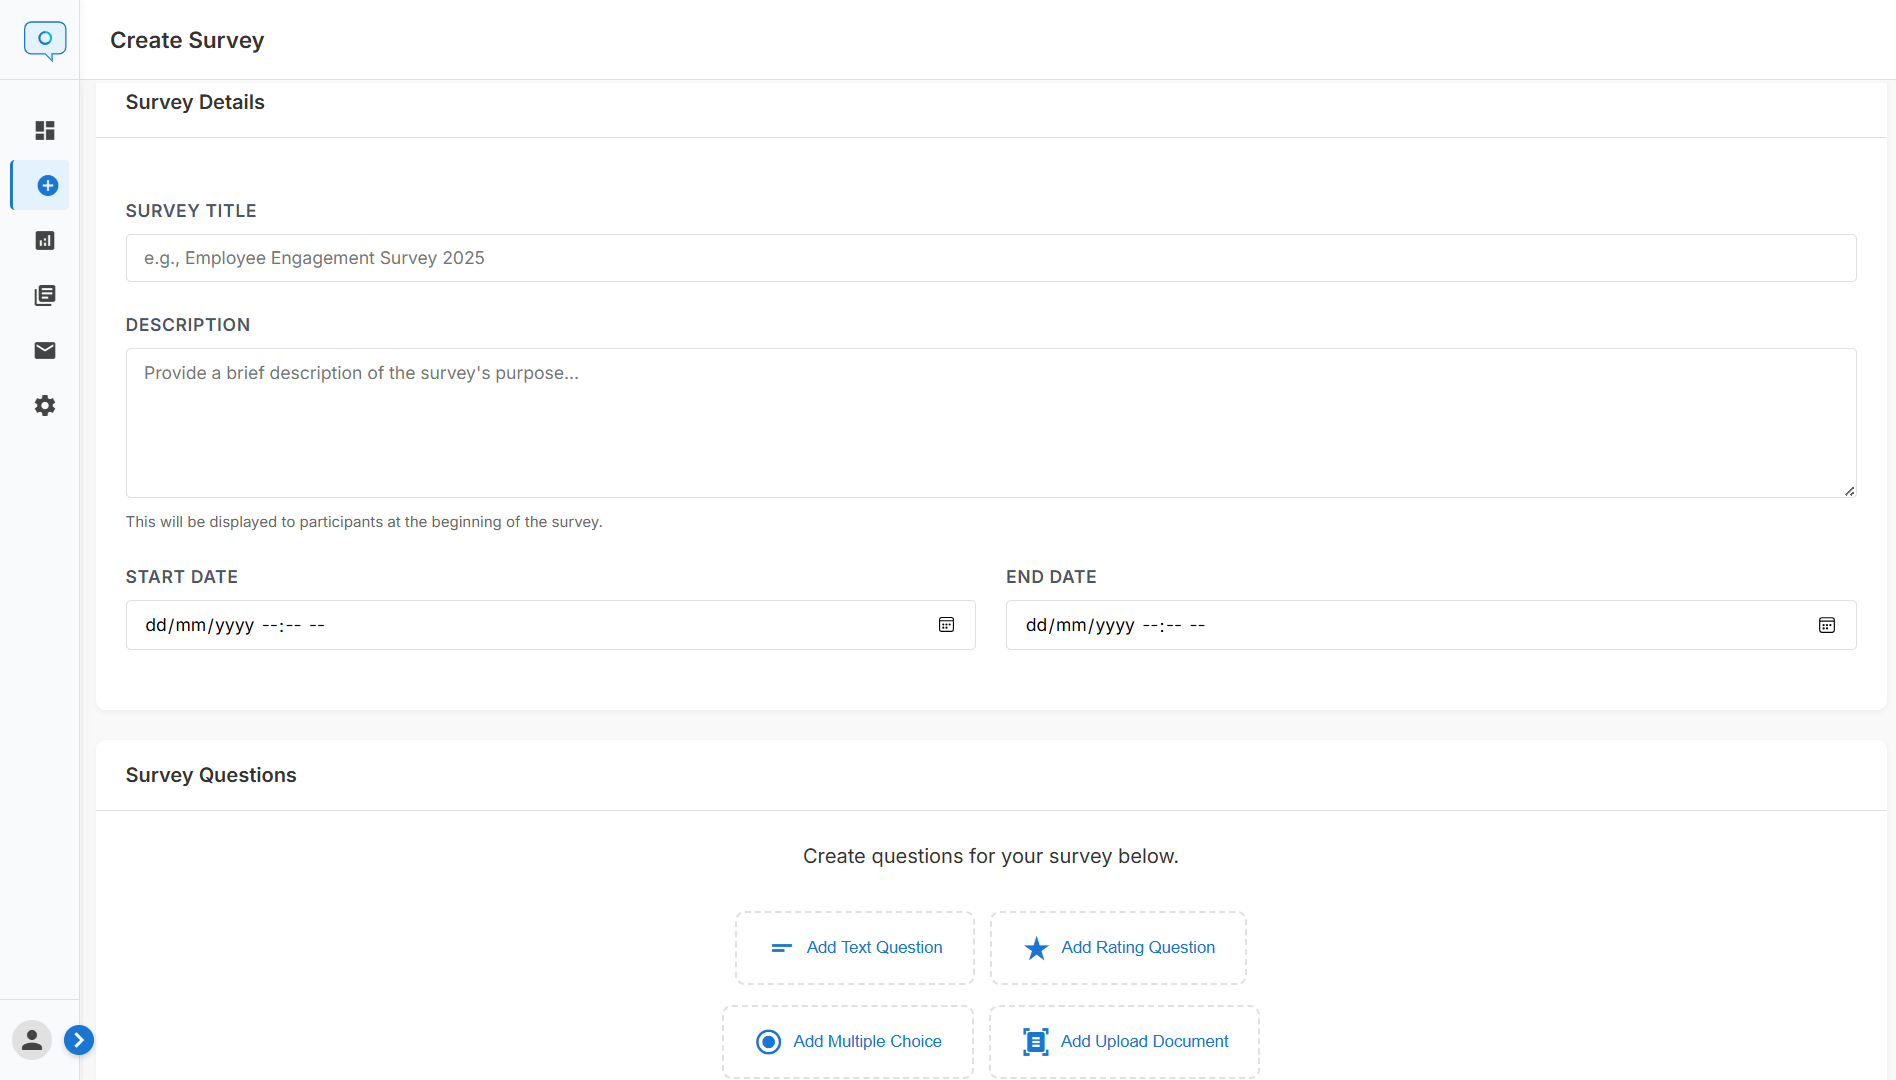The image size is (1896, 1080).
Task: Grab the Description textarea resize handle
Action: coord(1849,491)
